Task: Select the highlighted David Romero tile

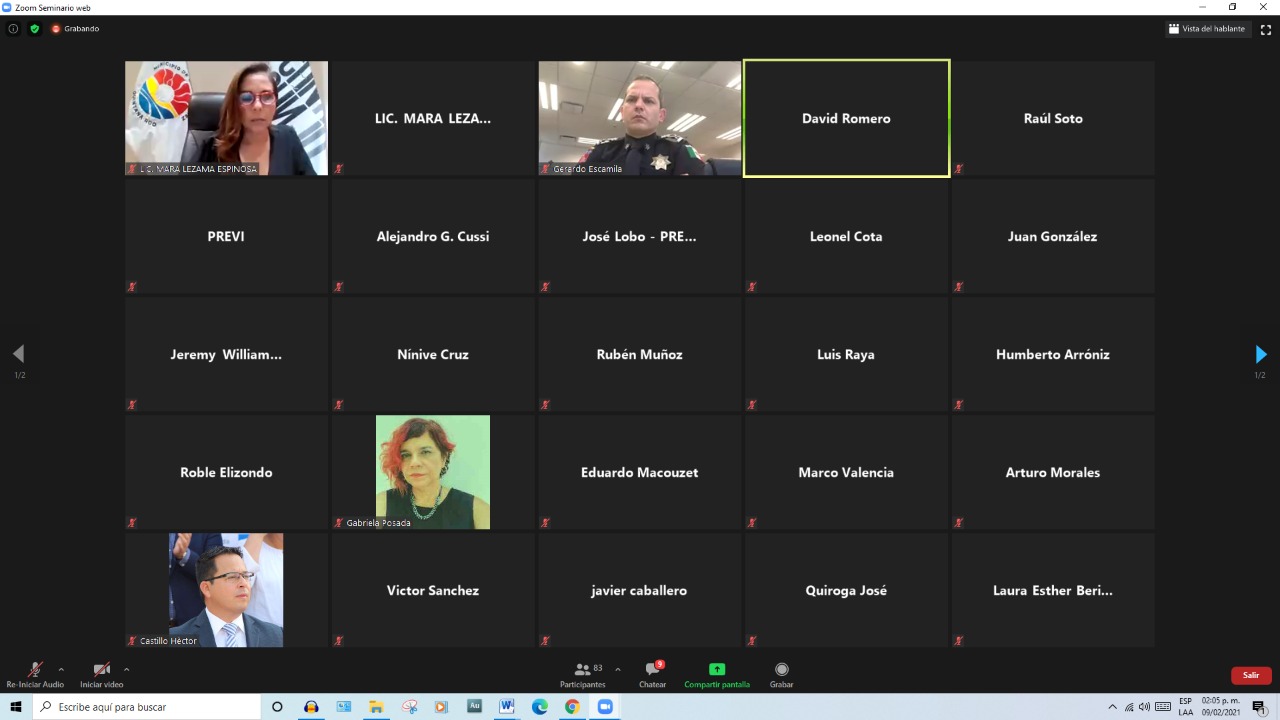Action: (846, 118)
